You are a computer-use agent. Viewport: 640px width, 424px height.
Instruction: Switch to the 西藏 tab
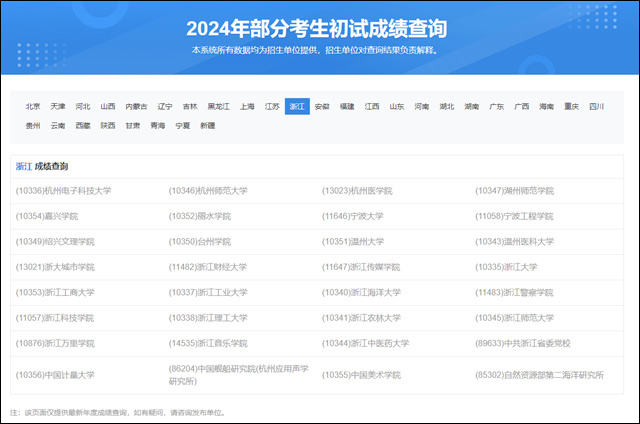[x=83, y=126]
